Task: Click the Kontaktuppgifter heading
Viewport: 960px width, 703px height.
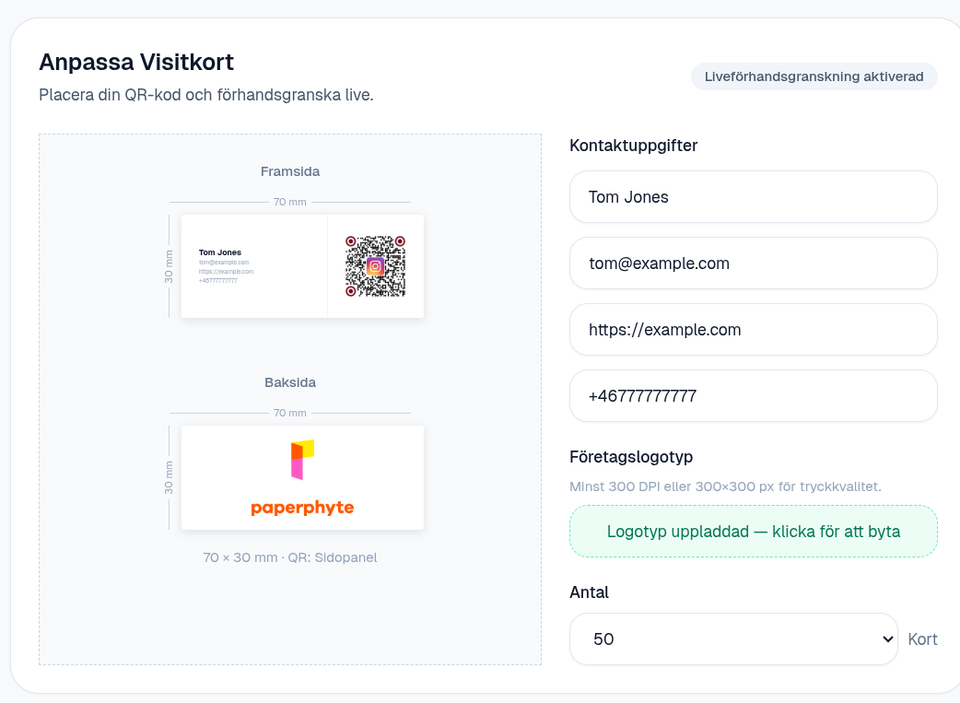Action: click(634, 146)
